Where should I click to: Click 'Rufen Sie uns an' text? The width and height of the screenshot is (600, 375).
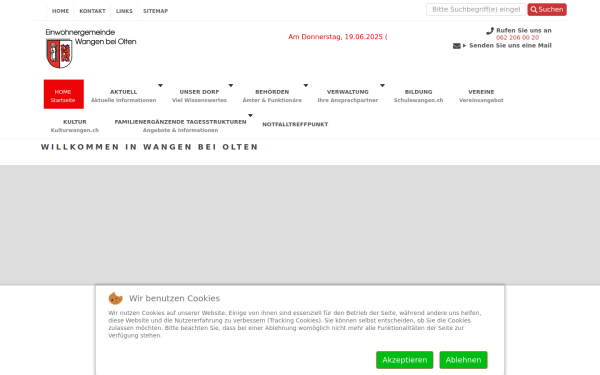click(x=524, y=31)
